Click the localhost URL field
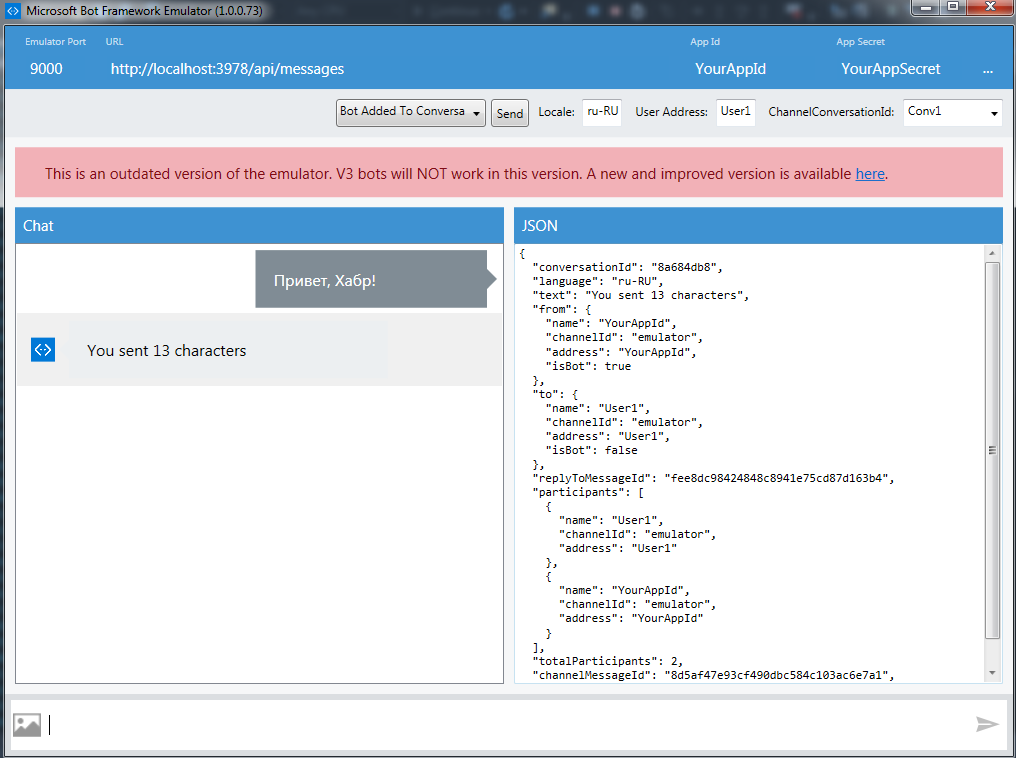This screenshot has height=758, width=1016. (227, 69)
